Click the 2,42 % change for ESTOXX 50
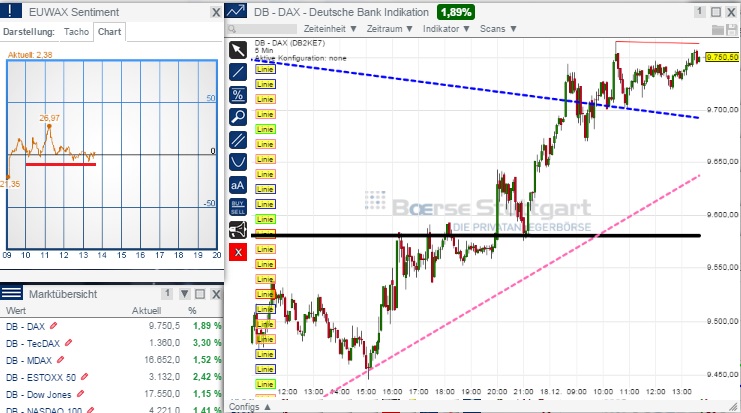This screenshot has width=741, height=413. (207, 377)
